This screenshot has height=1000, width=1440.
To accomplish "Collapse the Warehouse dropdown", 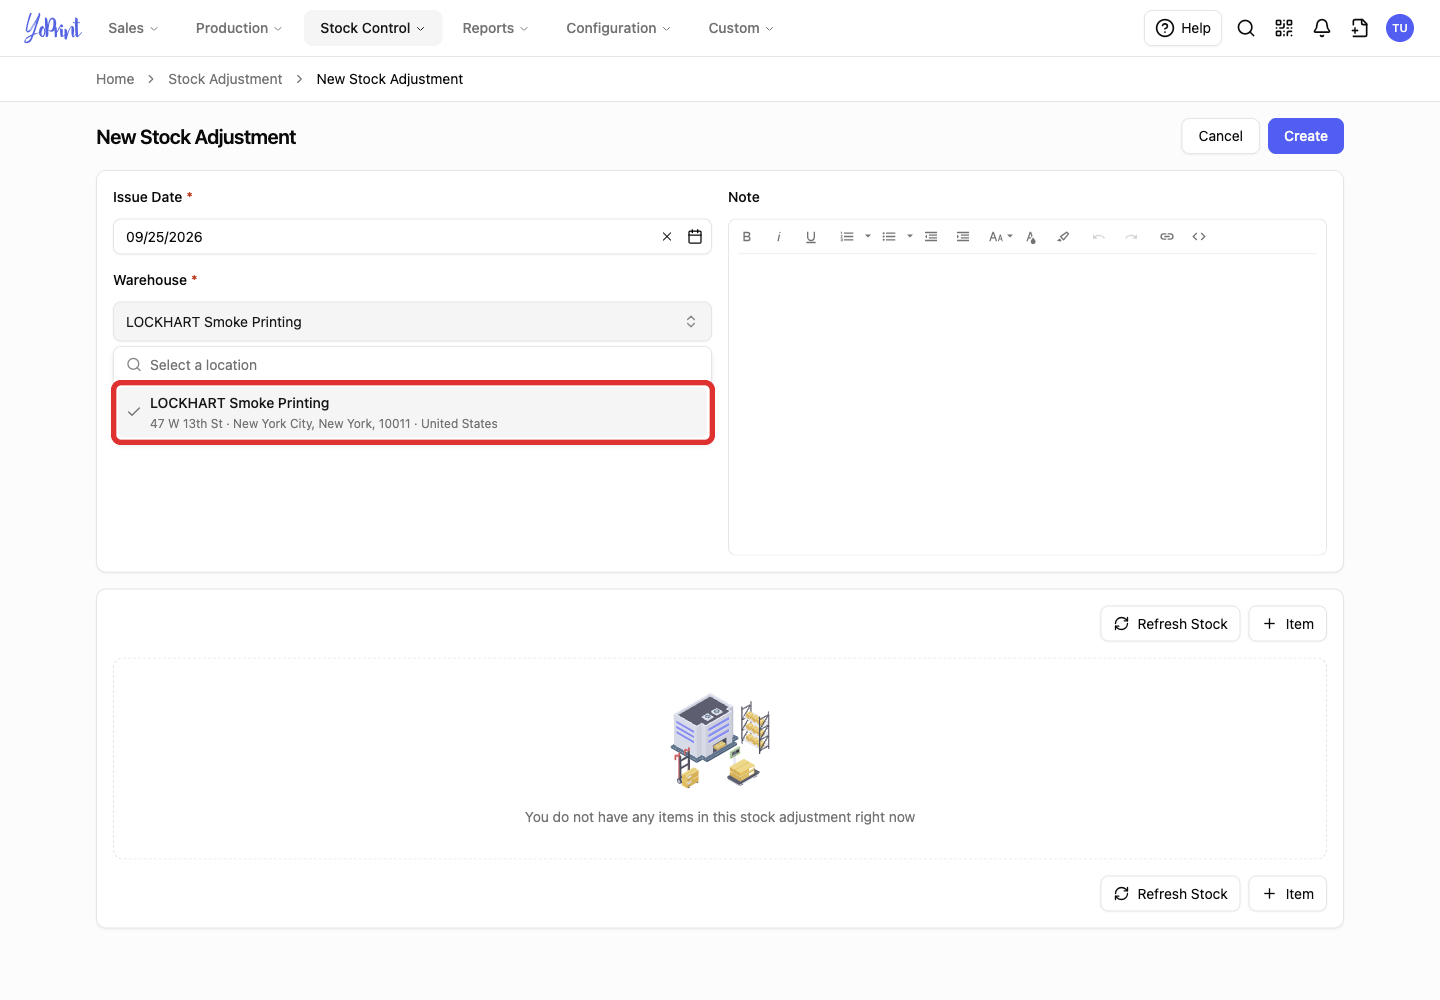I will click(412, 322).
